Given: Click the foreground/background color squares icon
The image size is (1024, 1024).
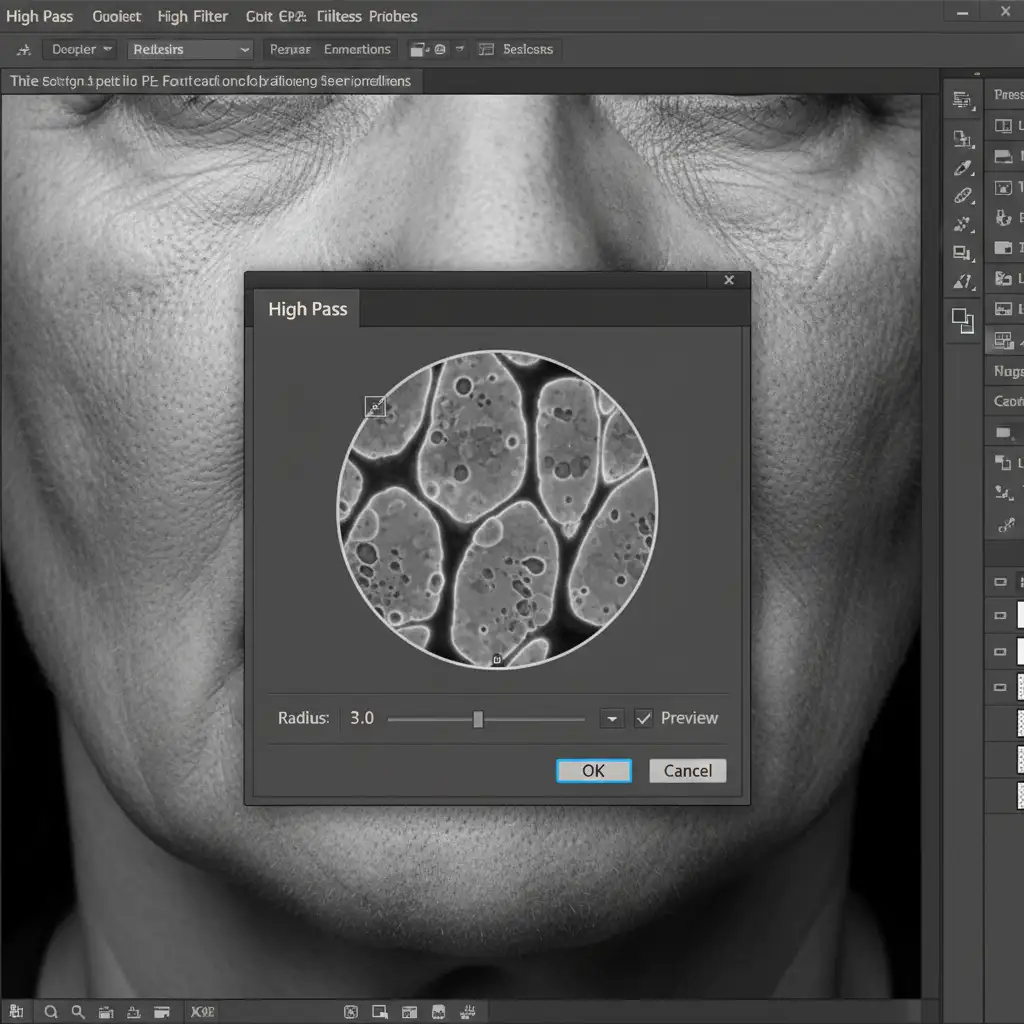Looking at the screenshot, I should 962,320.
